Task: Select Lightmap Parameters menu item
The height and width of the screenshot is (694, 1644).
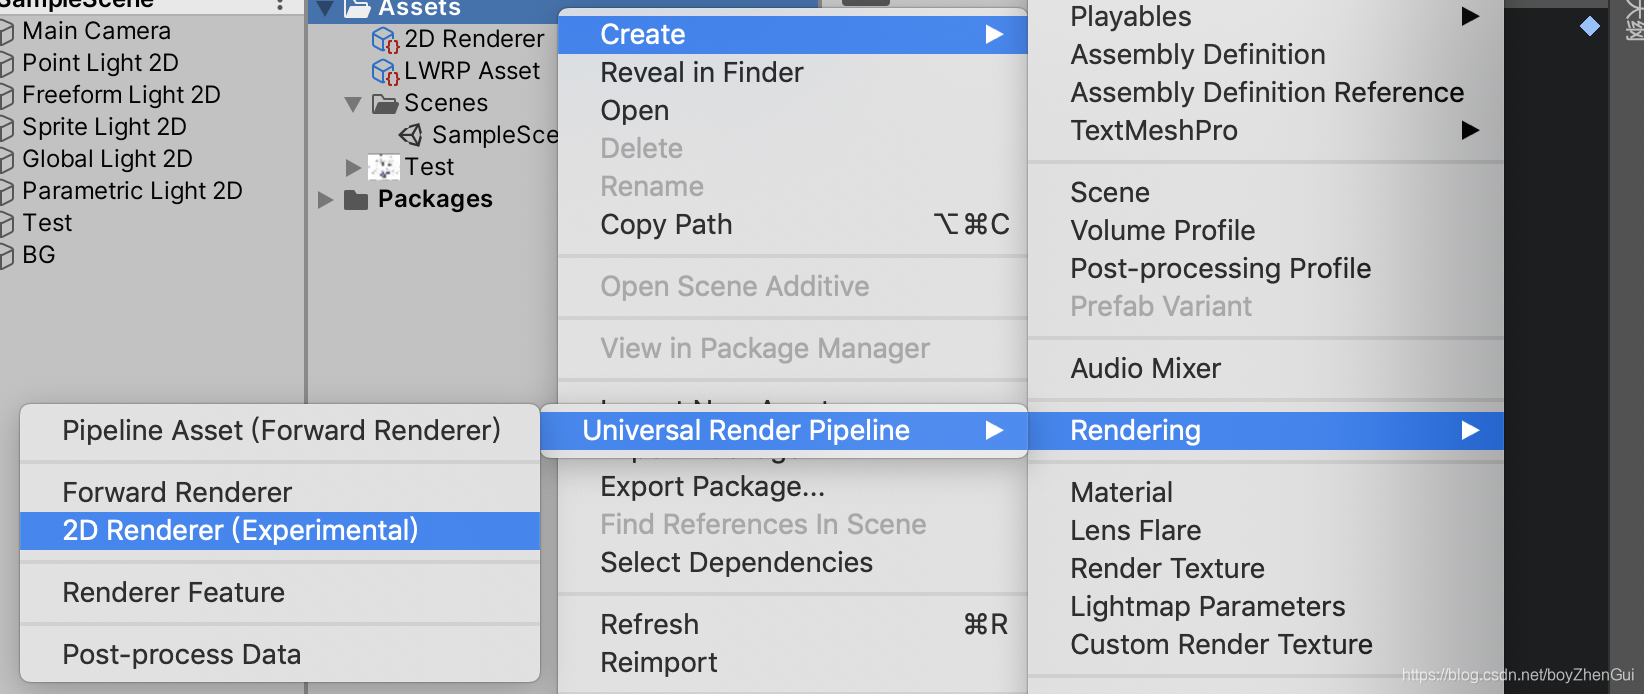Action: 1266,606
